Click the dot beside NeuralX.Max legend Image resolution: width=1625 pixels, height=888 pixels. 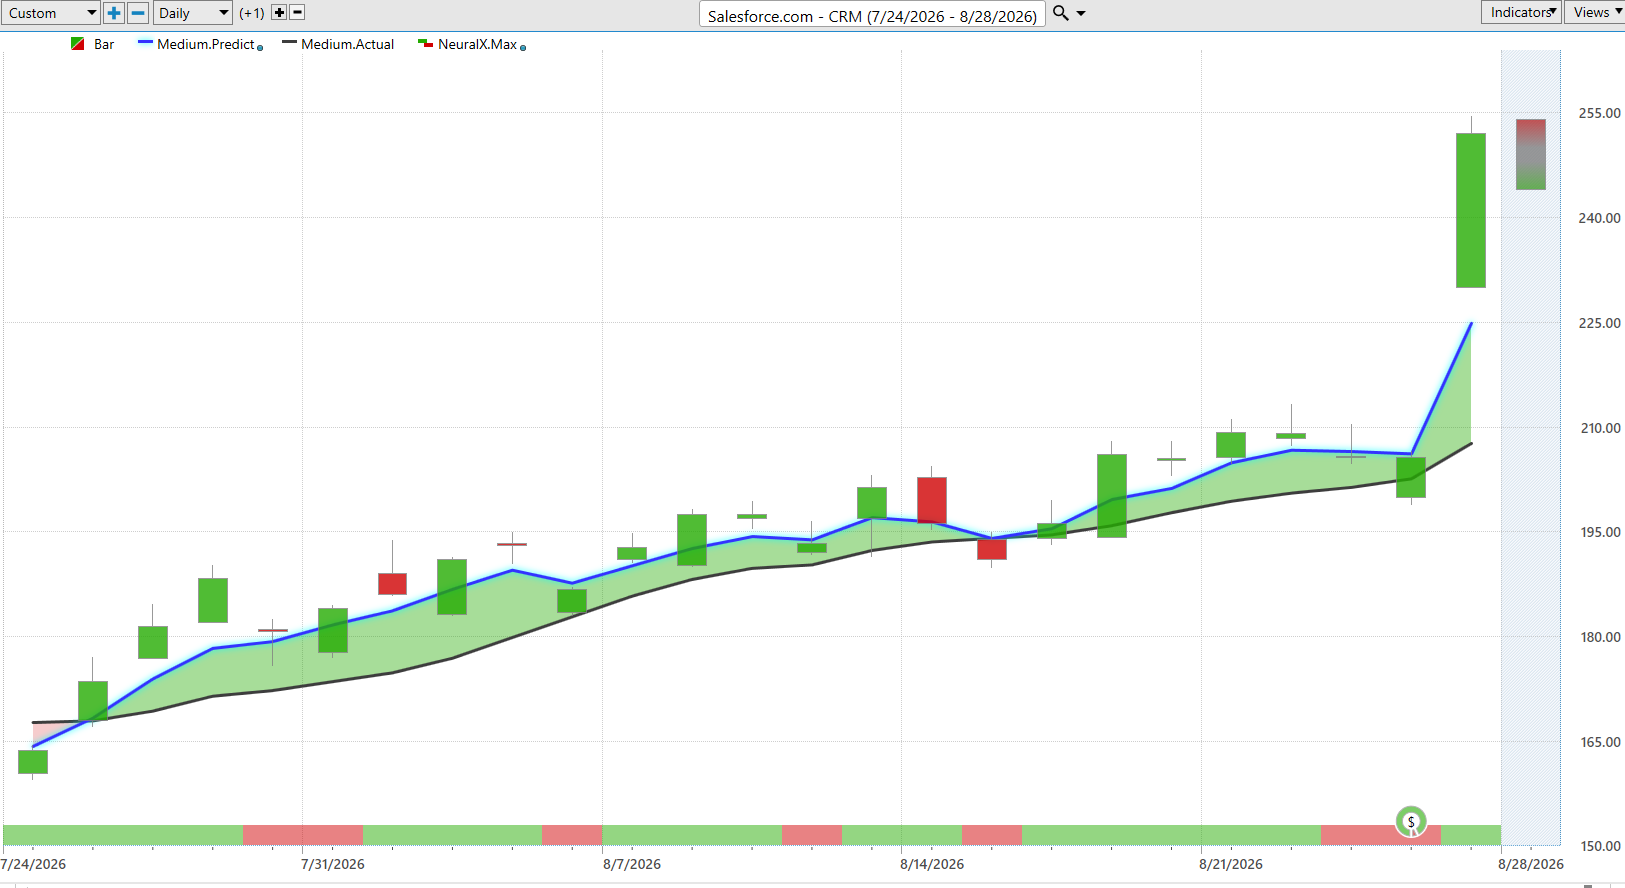point(523,47)
